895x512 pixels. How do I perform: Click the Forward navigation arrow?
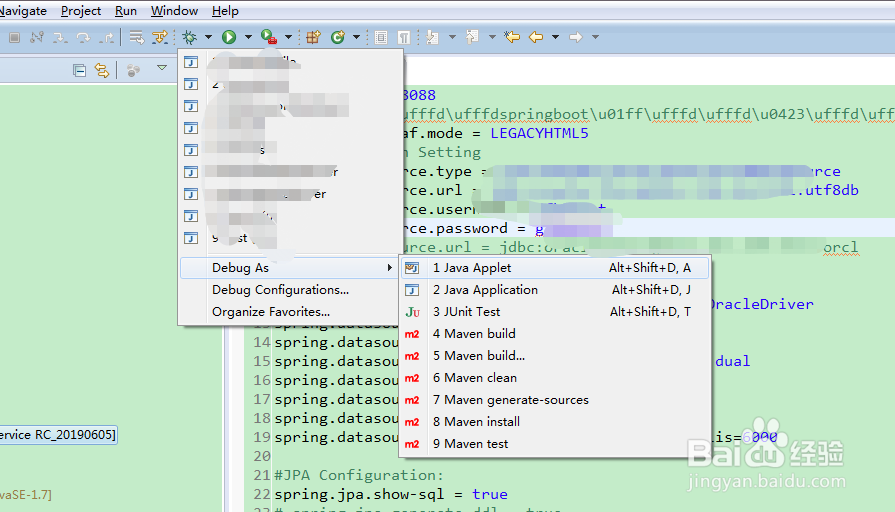coord(575,37)
